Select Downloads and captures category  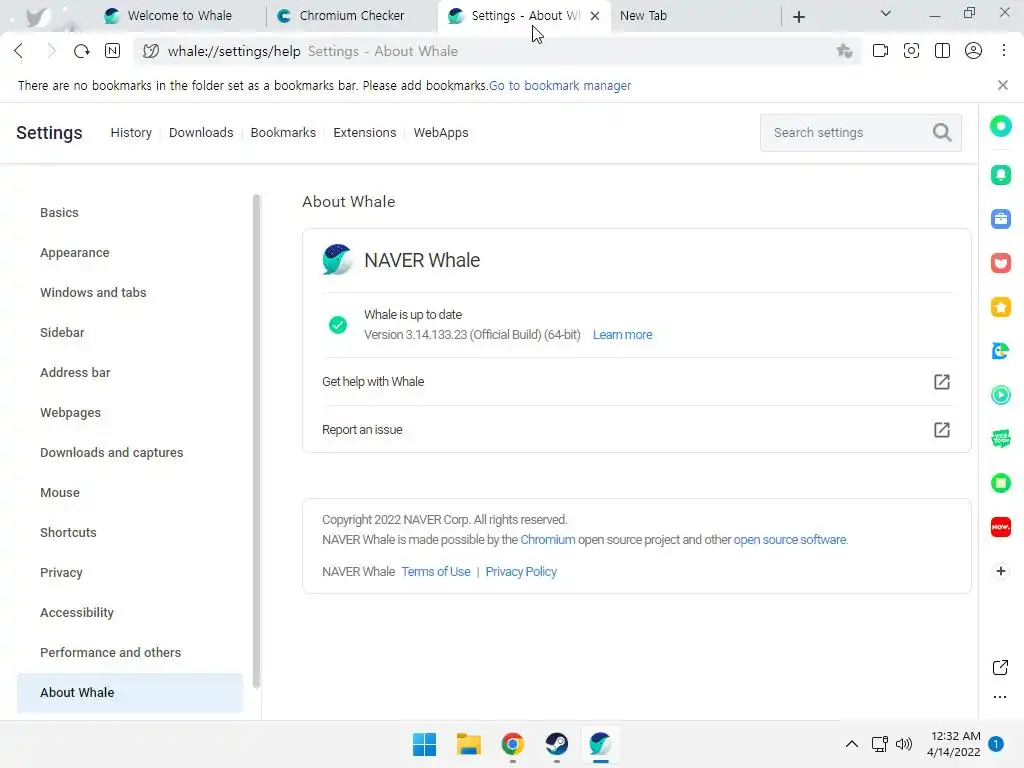point(130,453)
